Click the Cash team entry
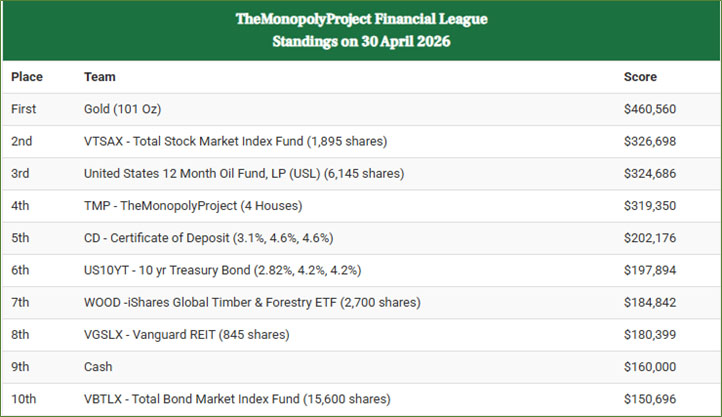The width and height of the screenshot is (722, 417). pyautogui.click(x=98, y=367)
